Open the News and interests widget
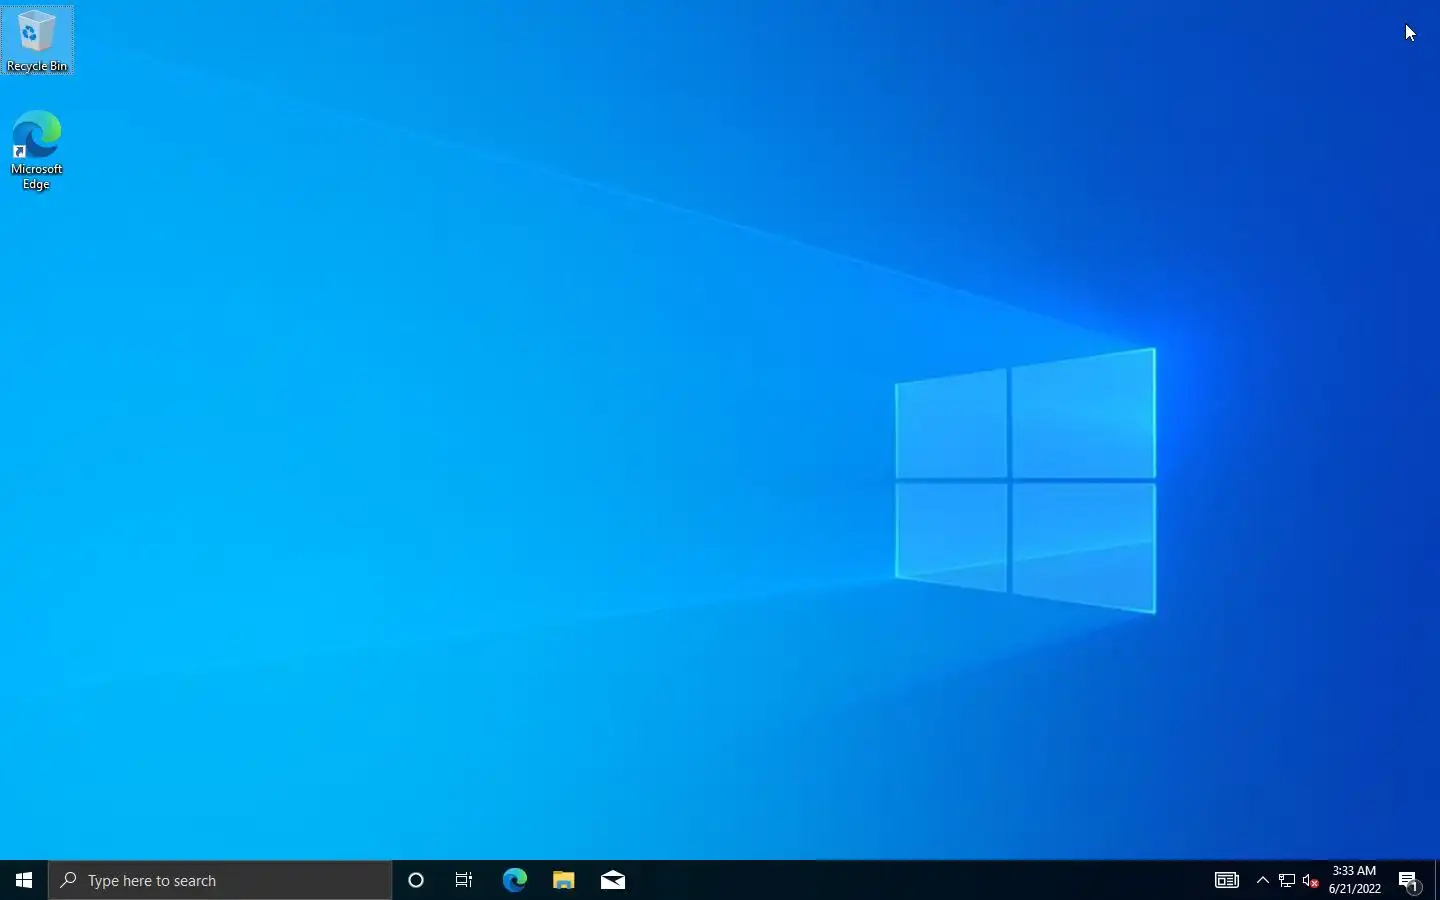The image size is (1440, 900). click(1227, 880)
